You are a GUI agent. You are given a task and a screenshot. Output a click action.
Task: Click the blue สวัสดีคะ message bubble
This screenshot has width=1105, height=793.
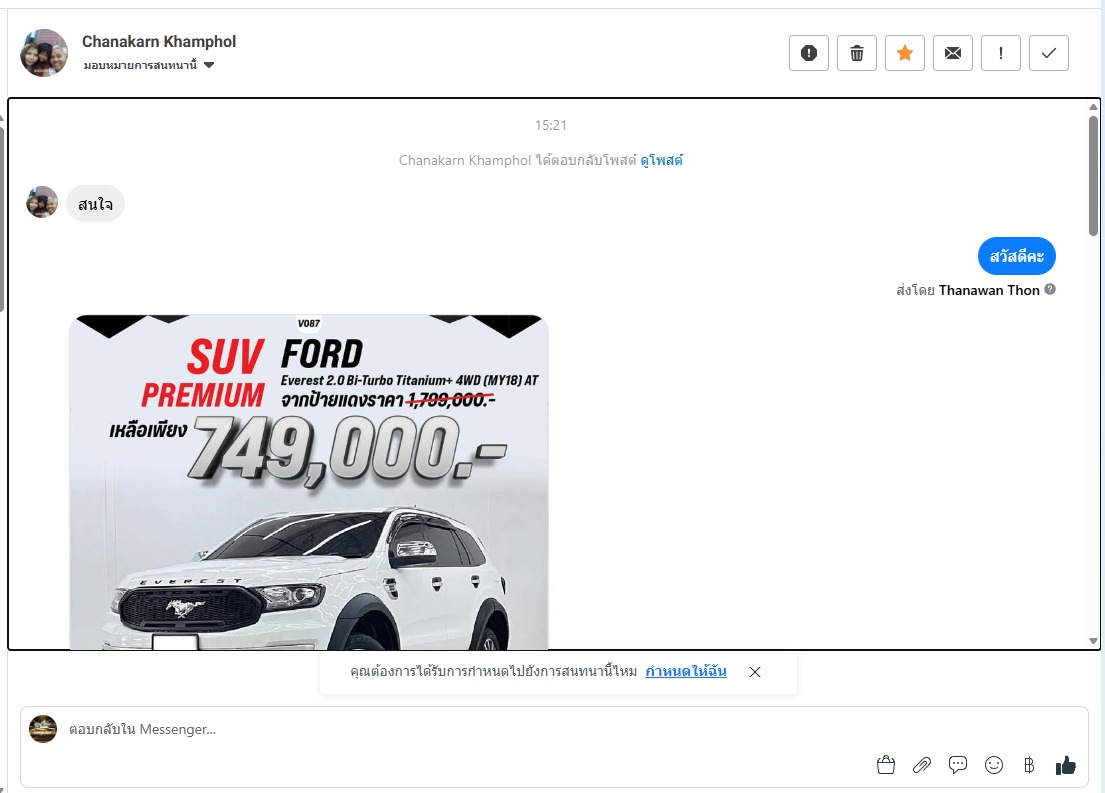coord(1016,256)
